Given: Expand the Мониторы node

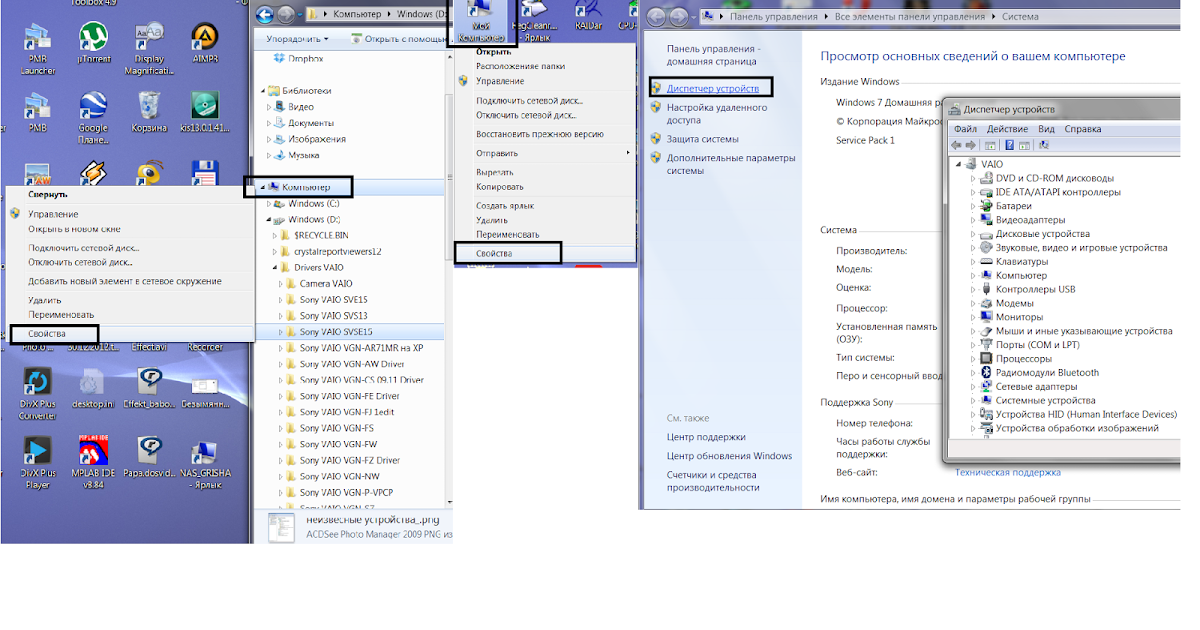Looking at the screenshot, I should click(x=973, y=317).
